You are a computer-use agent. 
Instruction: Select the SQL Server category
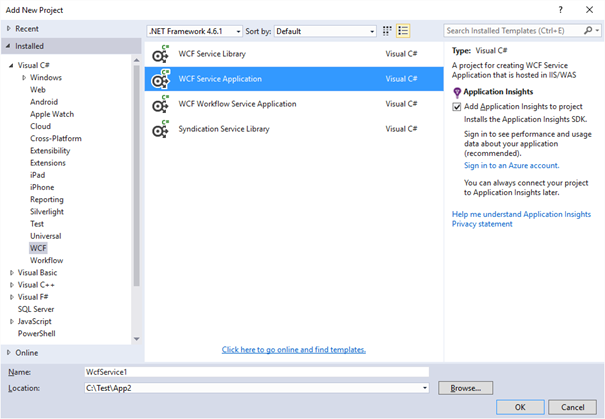point(36,309)
